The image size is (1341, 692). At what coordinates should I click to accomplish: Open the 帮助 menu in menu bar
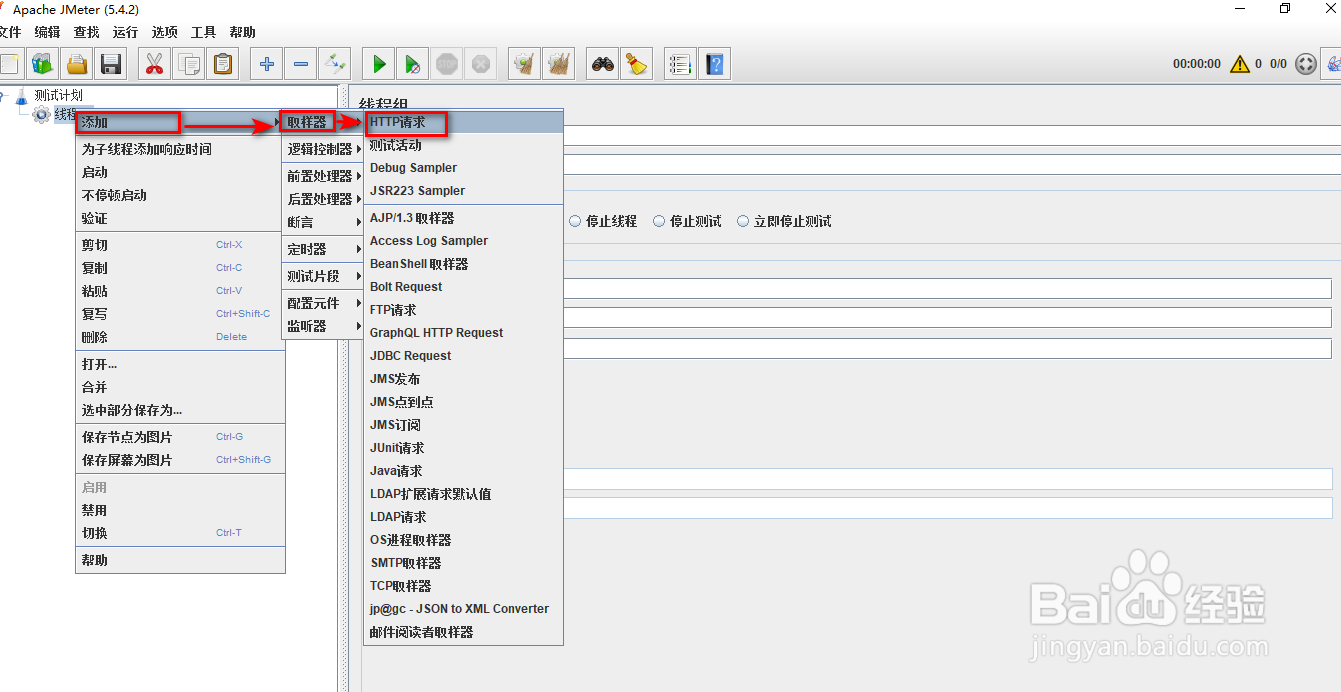point(243,33)
